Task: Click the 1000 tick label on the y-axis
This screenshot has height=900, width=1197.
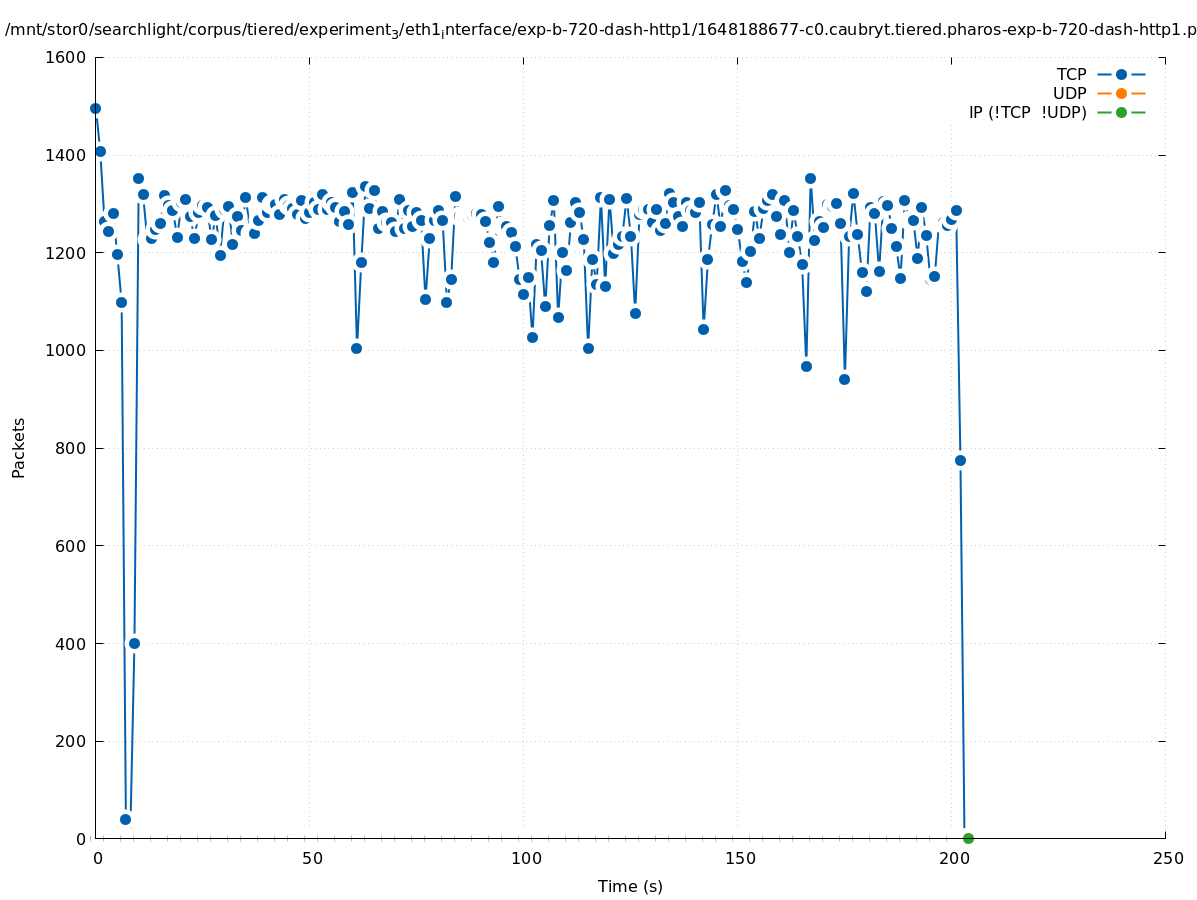Action: pyautogui.click(x=66, y=350)
